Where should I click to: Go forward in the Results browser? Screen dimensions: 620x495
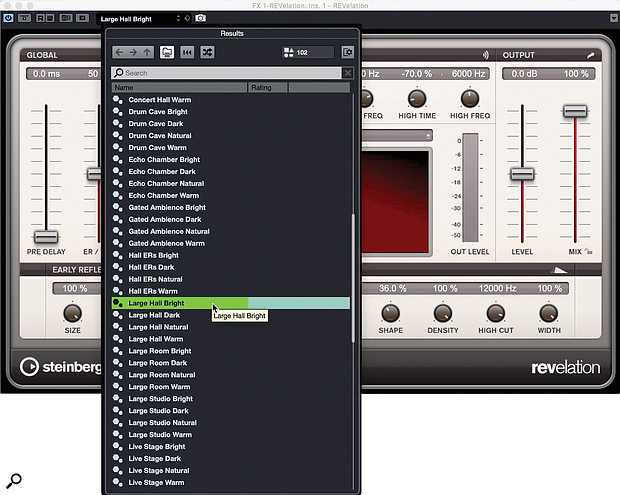pos(133,52)
